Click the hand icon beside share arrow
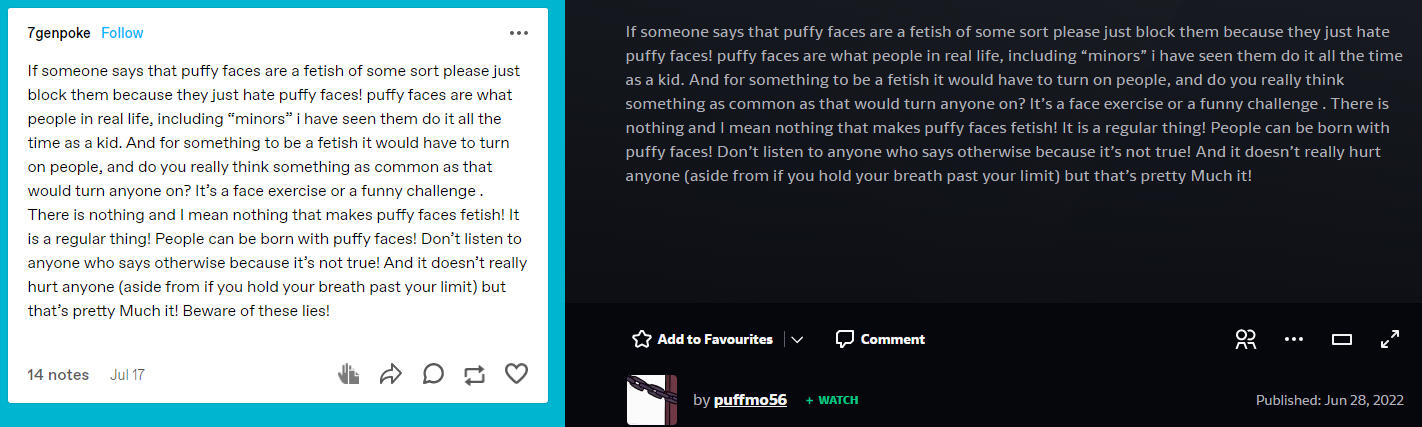The width and height of the screenshot is (1422, 427). [349, 374]
